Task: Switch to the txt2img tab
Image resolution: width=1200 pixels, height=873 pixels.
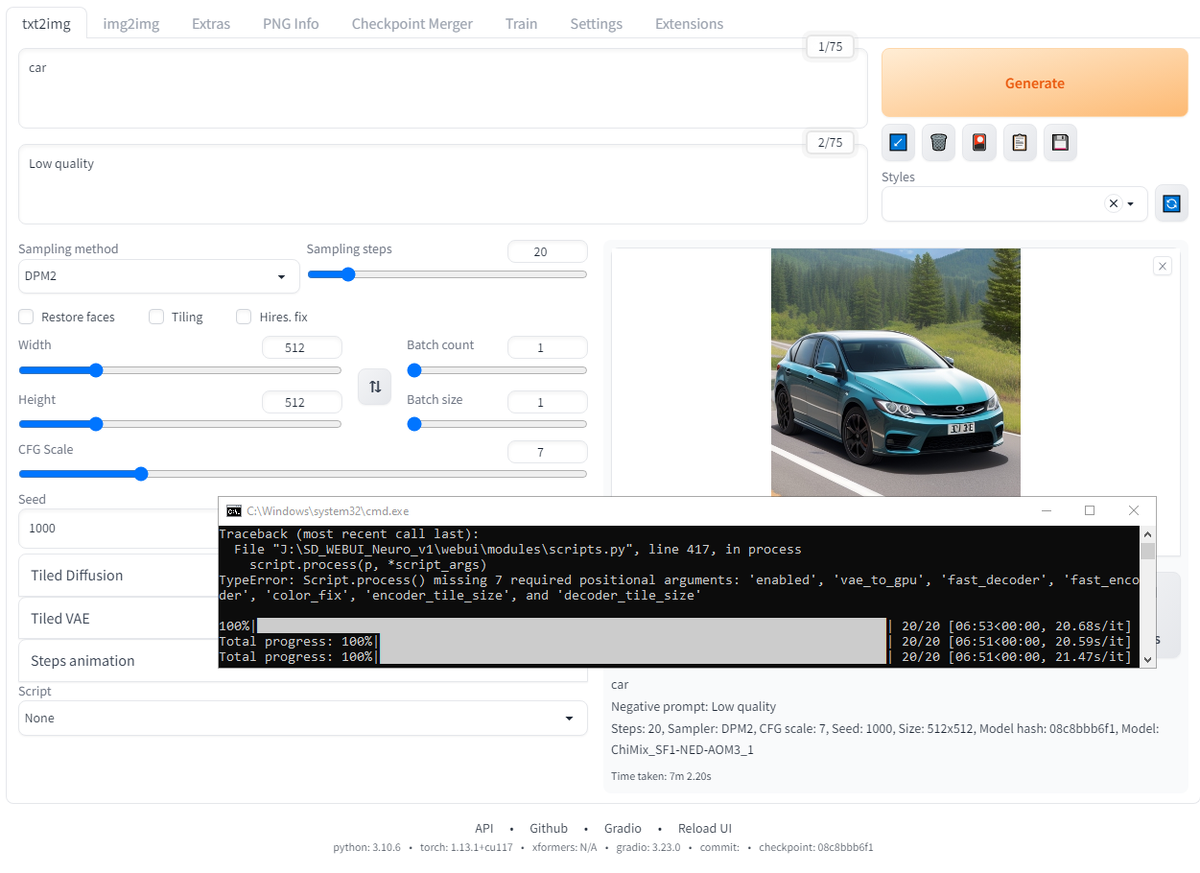Action: pos(47,23)
